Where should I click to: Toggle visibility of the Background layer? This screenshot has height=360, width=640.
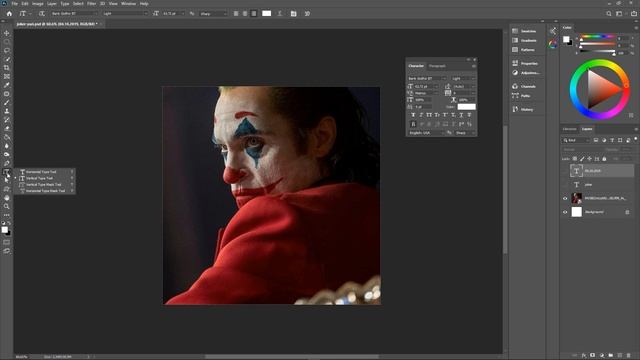click(x=565, y=212)
